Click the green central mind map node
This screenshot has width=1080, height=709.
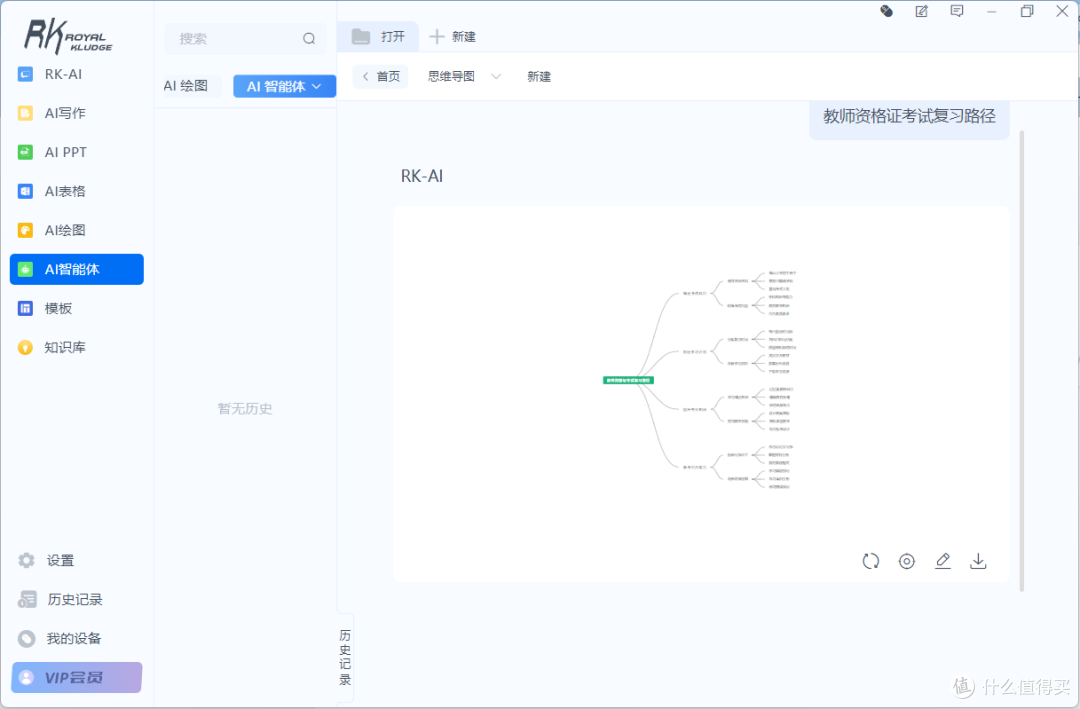pyautogui.click(x=628, y=380)
